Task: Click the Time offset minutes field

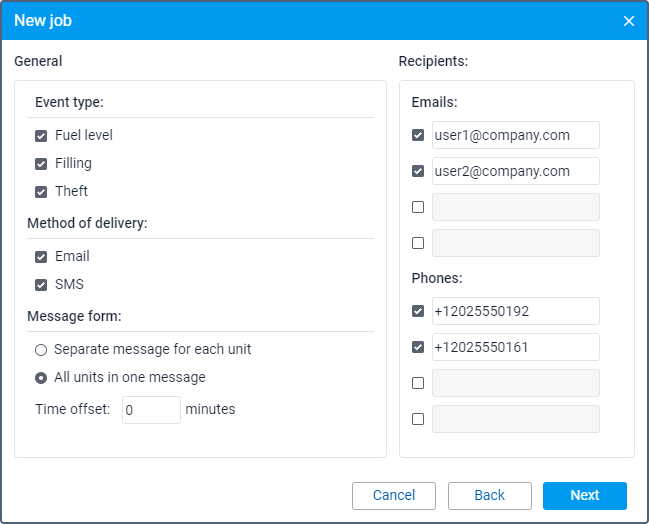Action: (x=151, y=410)
